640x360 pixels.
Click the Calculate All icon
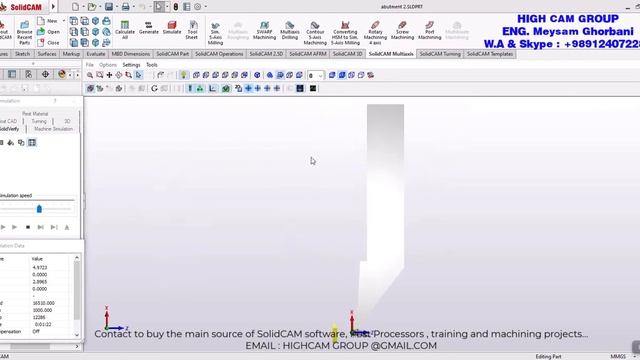[x=125, y=31]
